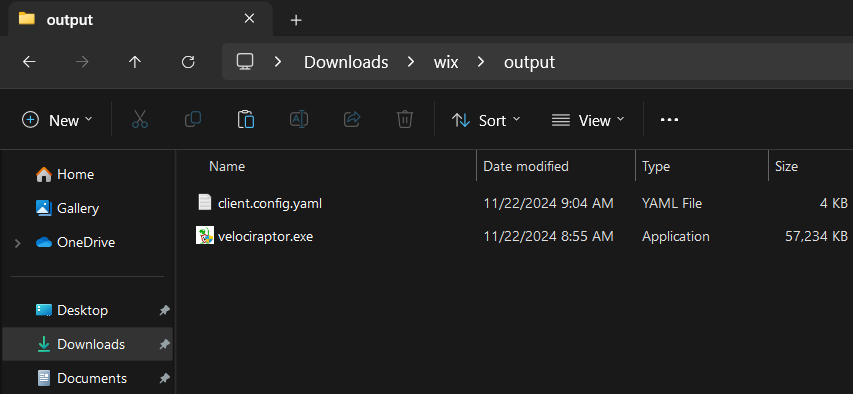Close the output tab

[x=249, y=19]
